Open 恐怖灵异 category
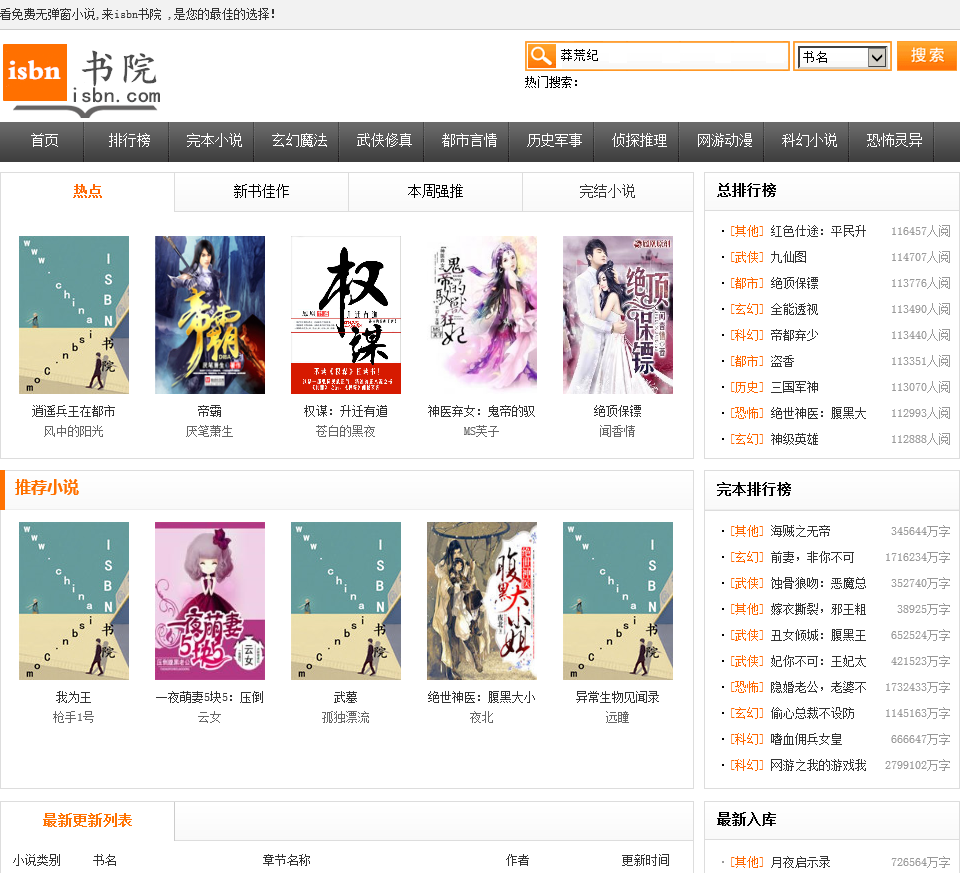The width and height of the screenshot is (960, 873). (894, 141)
